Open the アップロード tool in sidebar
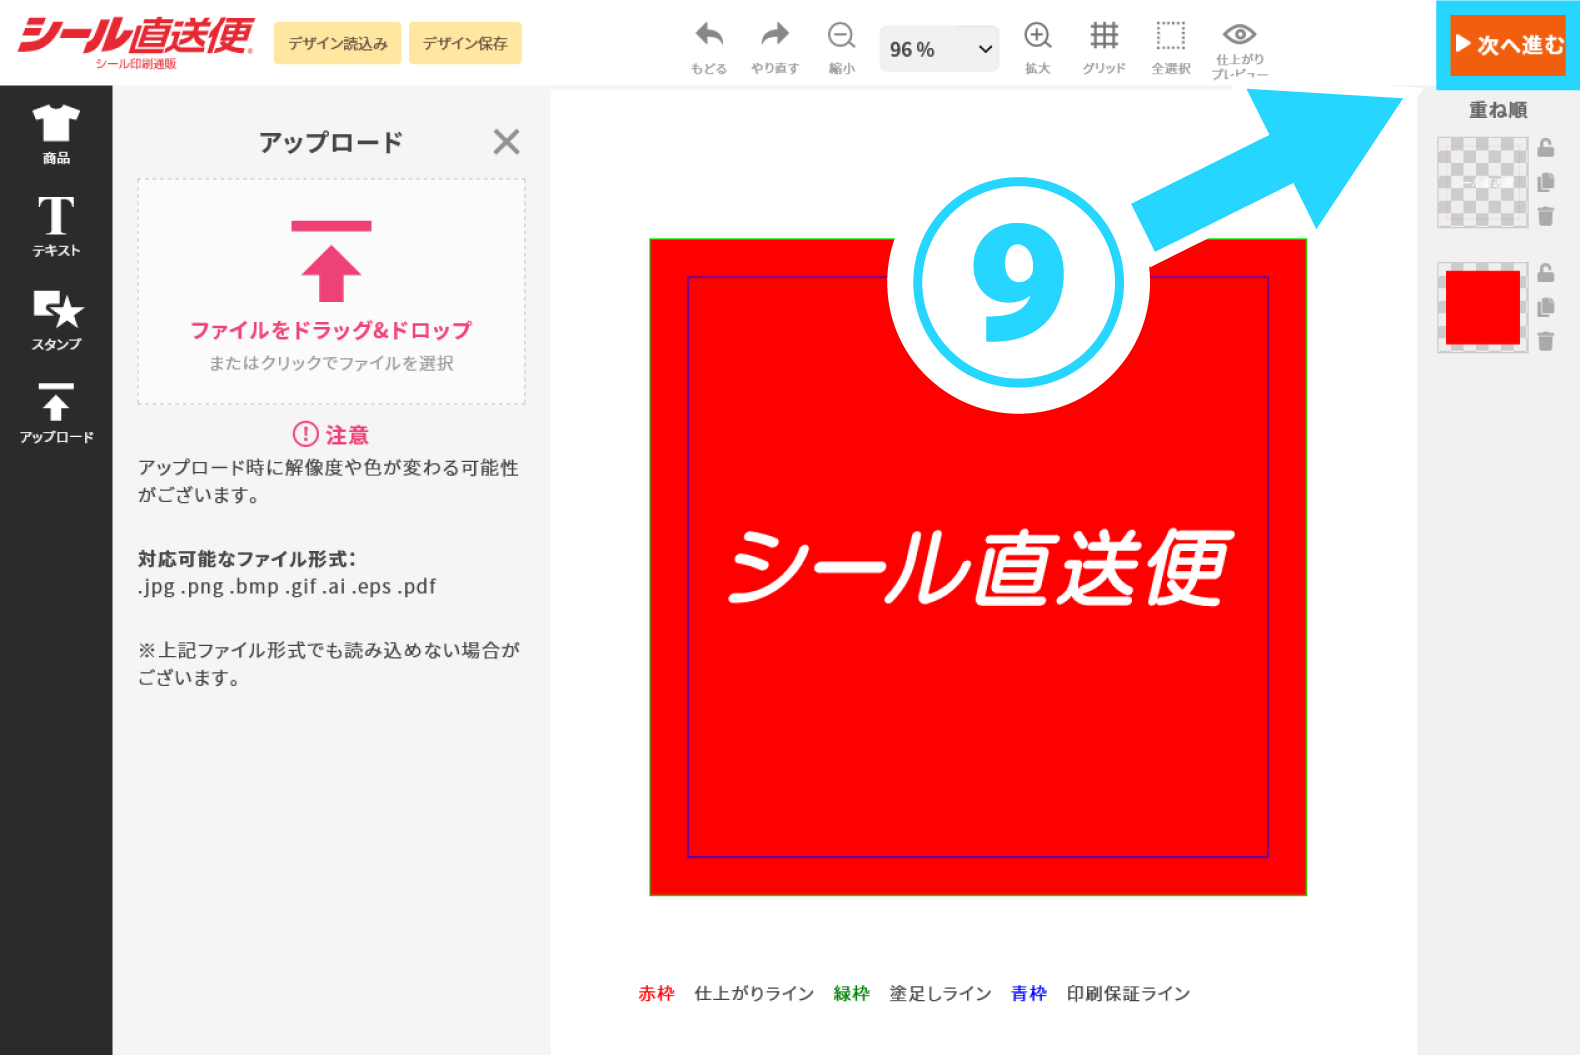 (x=56, y=413)
